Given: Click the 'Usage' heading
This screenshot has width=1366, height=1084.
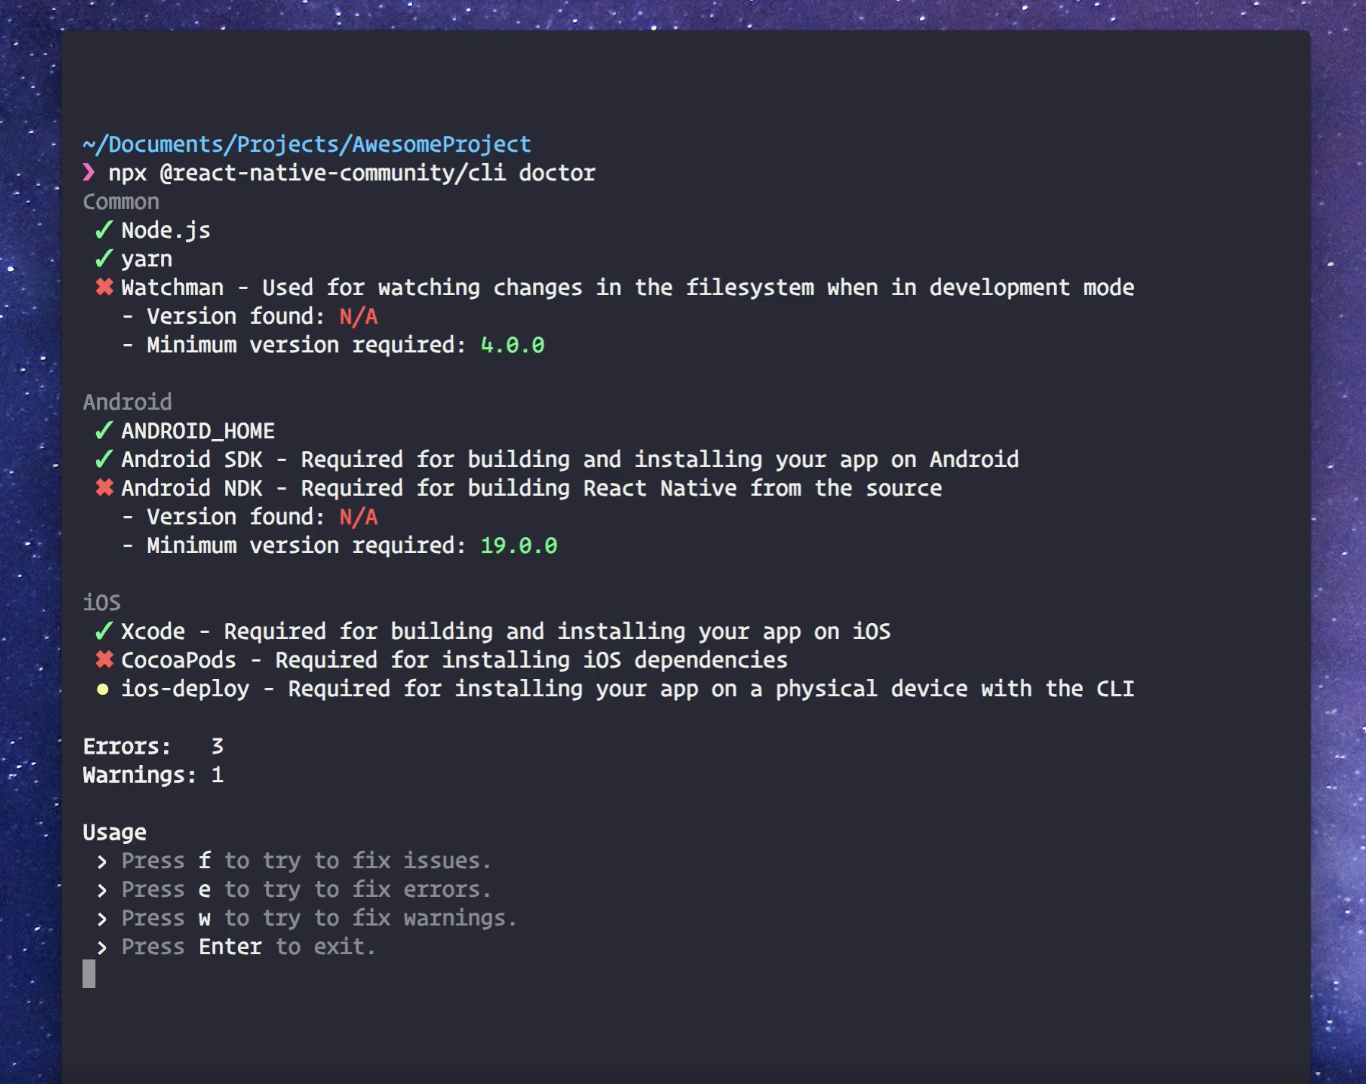Looking at the screenshot, I should (x=115, y=832).
